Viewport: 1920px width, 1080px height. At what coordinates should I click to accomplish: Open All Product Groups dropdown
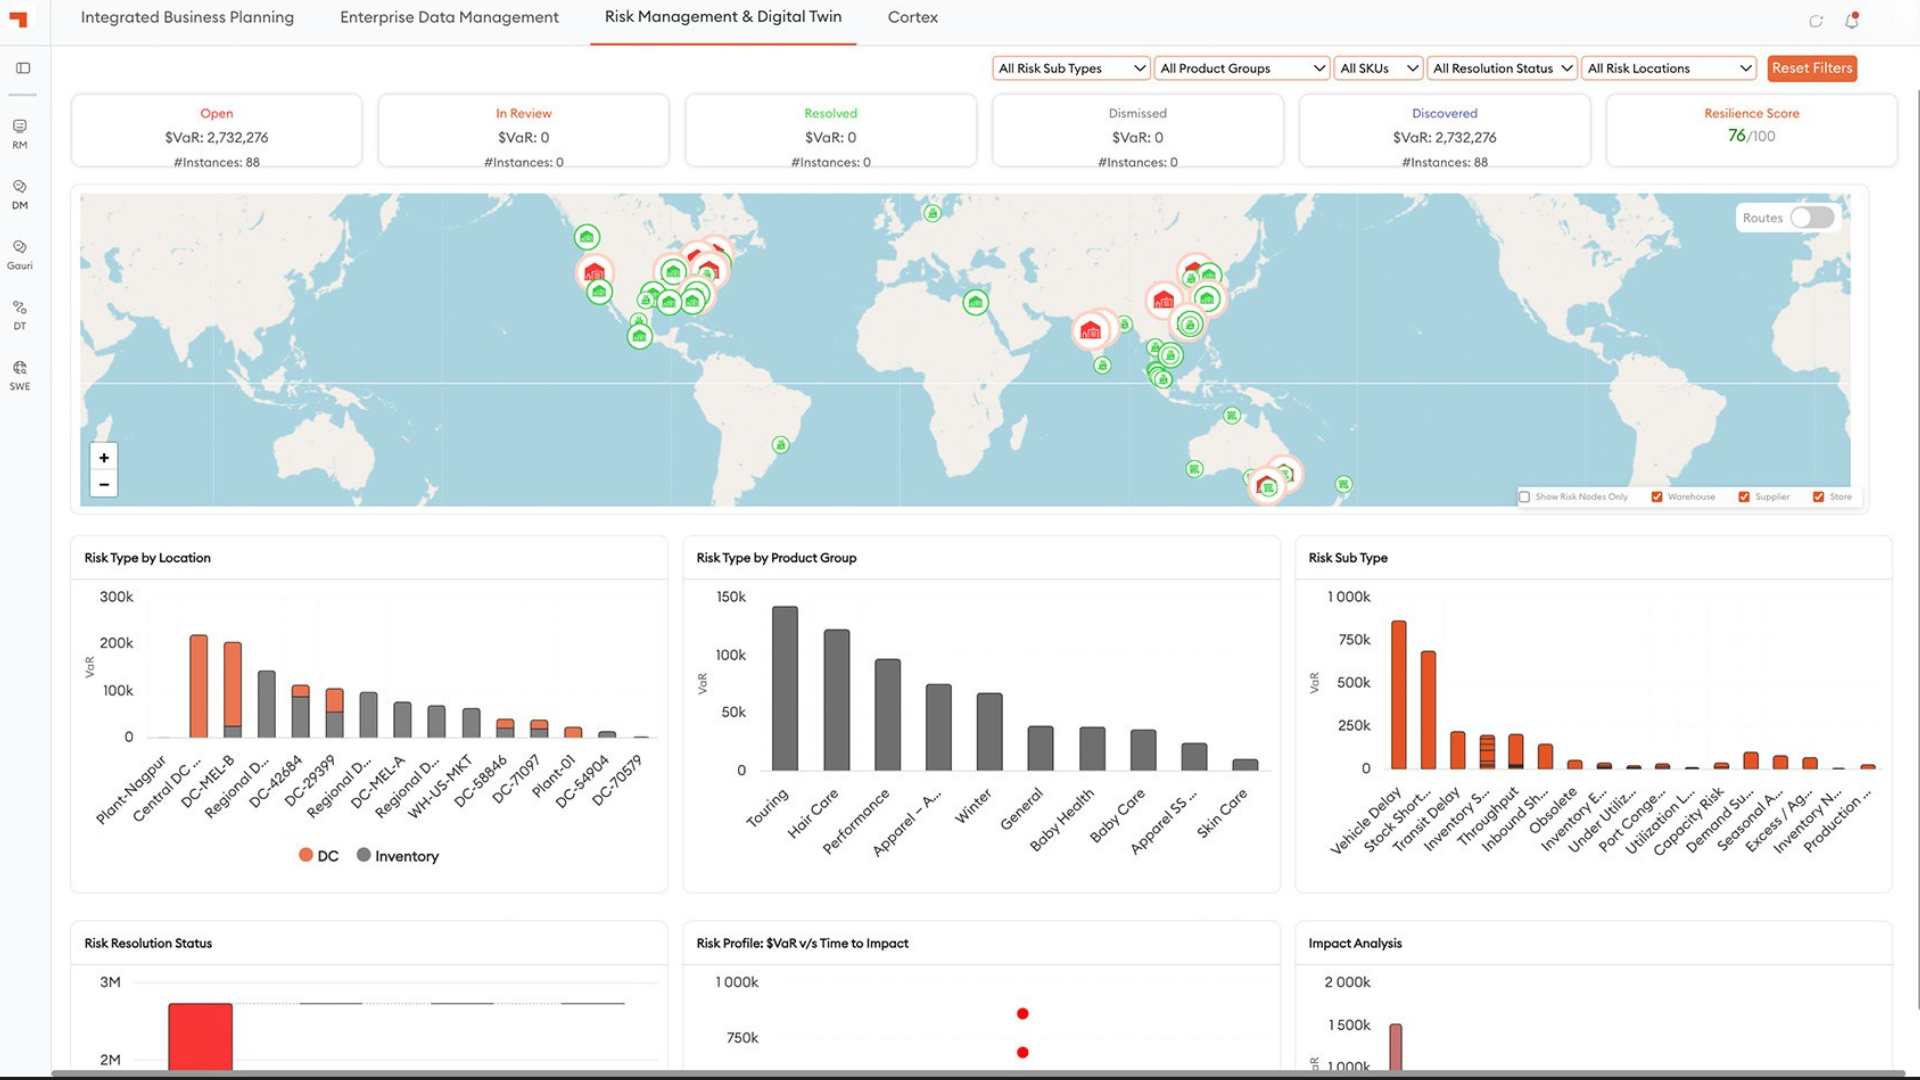coord(1242,68)
